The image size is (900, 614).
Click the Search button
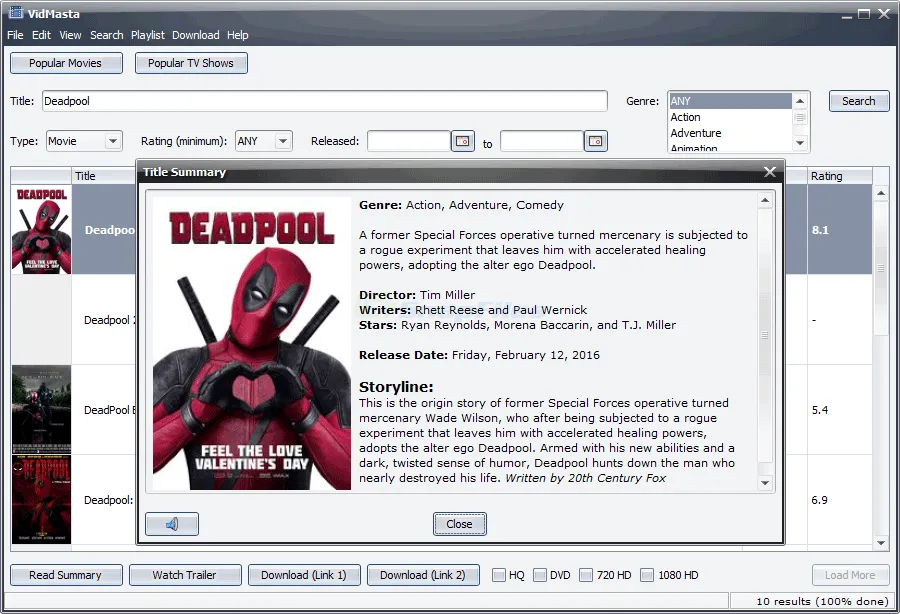click(859, 101)
